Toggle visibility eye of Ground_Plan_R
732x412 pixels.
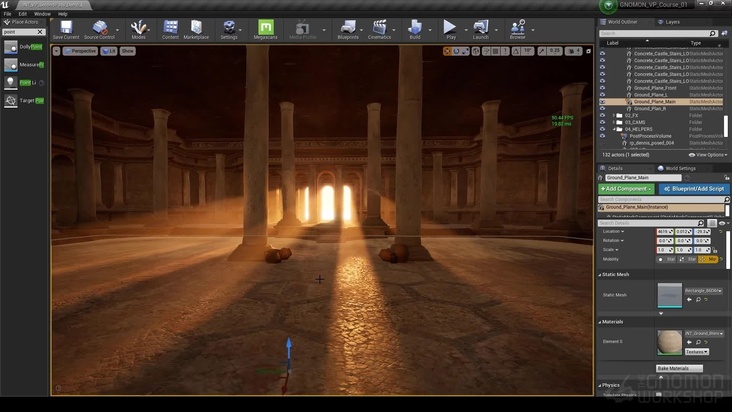[x=602, y=109]
